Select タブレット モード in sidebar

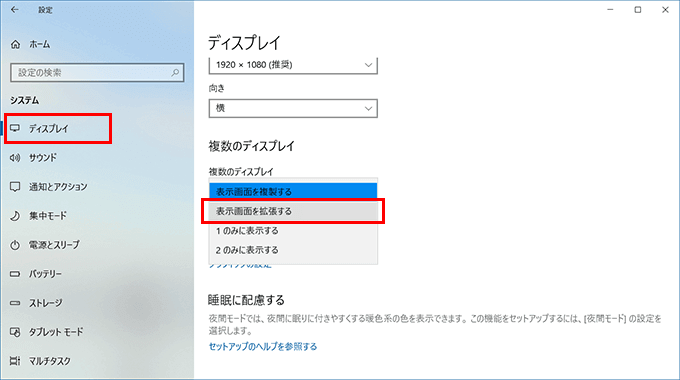pos(56,332)
